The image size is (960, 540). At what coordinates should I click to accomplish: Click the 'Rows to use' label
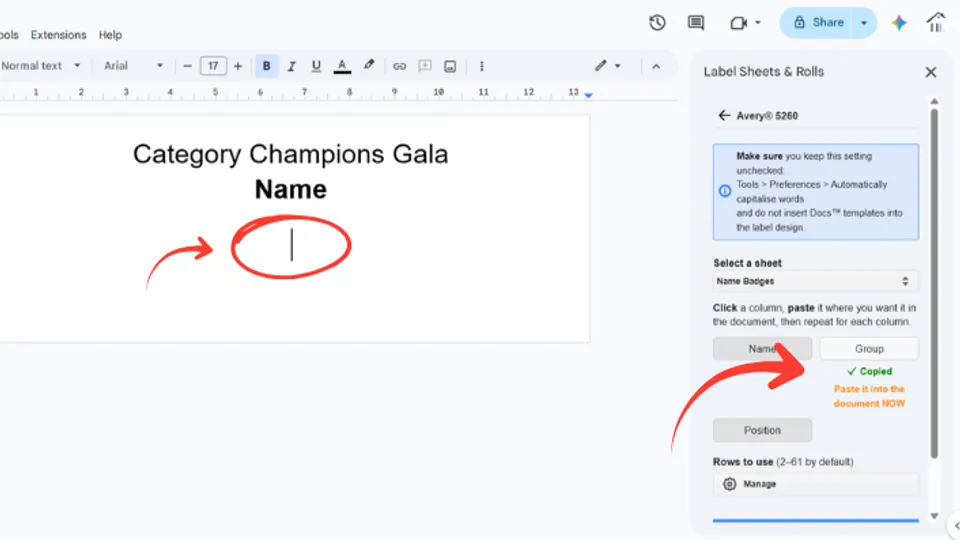tap(743, 462)
